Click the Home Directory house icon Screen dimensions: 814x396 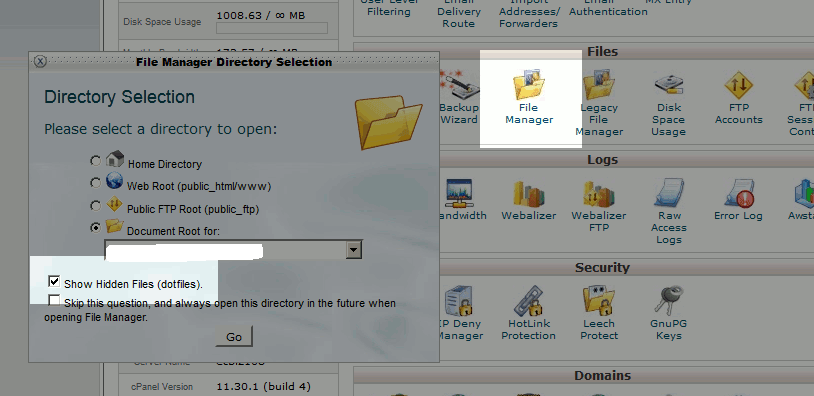coord(115,158)
